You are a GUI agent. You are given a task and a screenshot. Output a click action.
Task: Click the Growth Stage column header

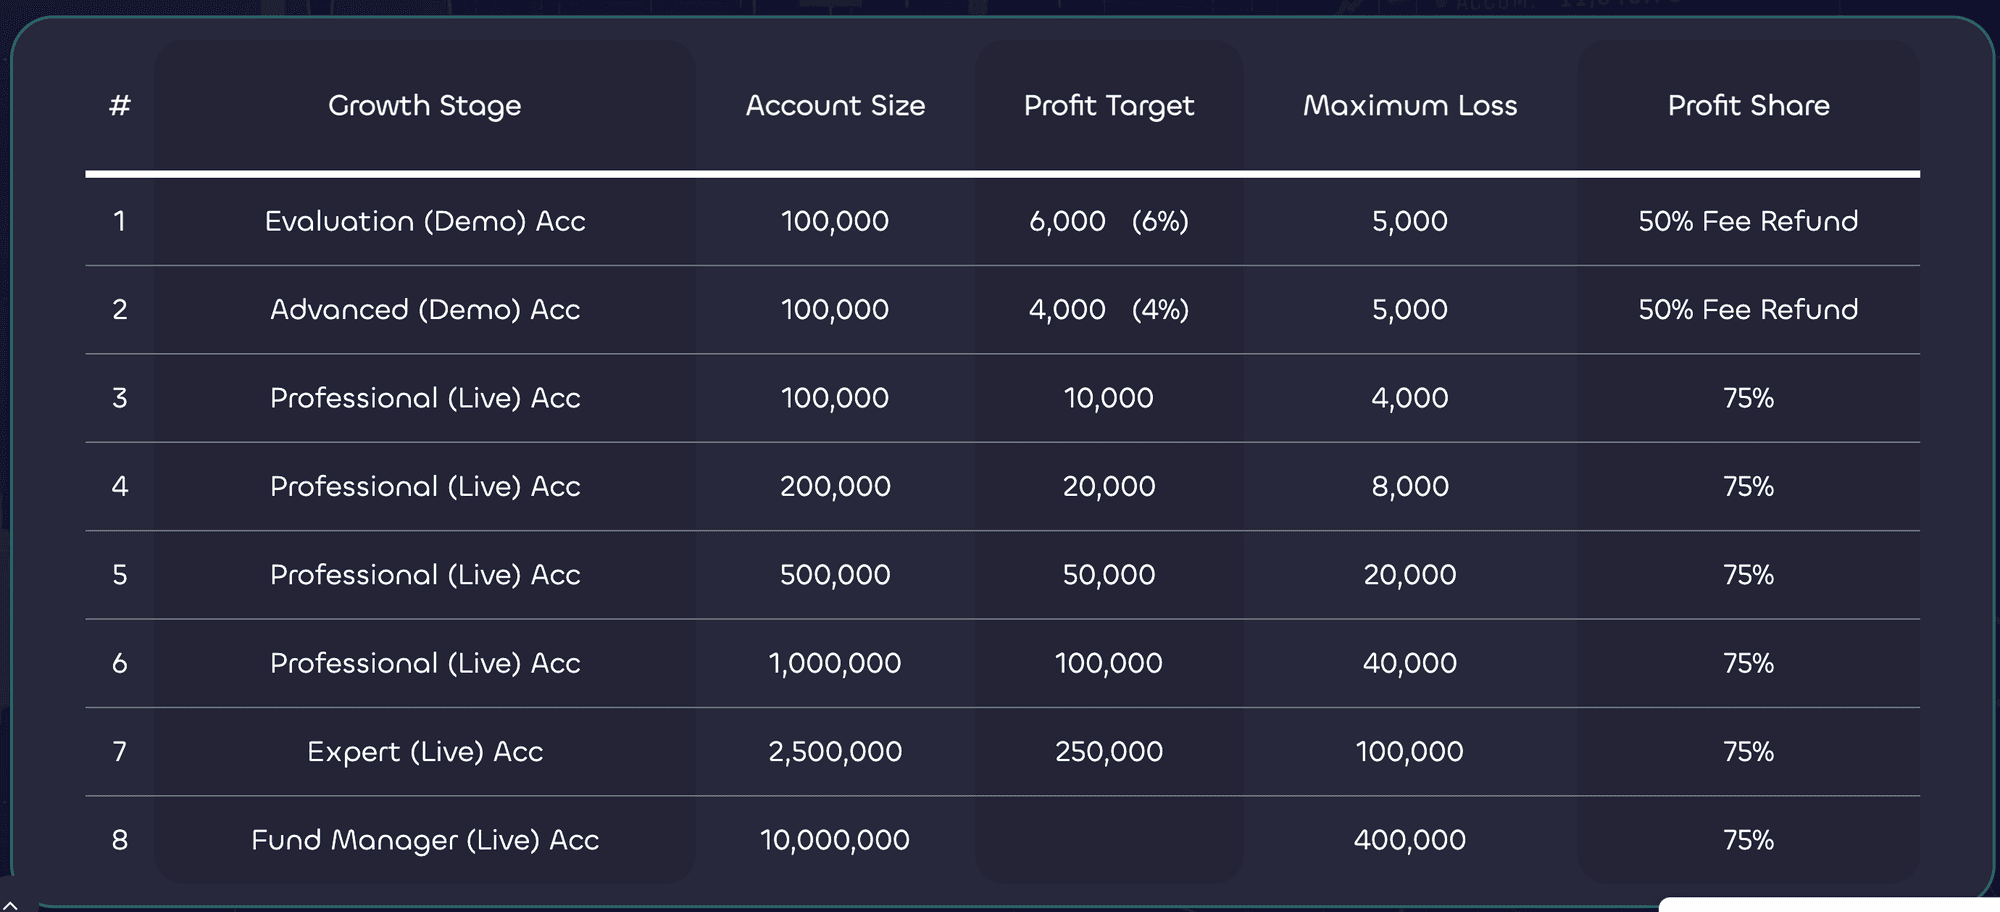click(x=424, y=106)
